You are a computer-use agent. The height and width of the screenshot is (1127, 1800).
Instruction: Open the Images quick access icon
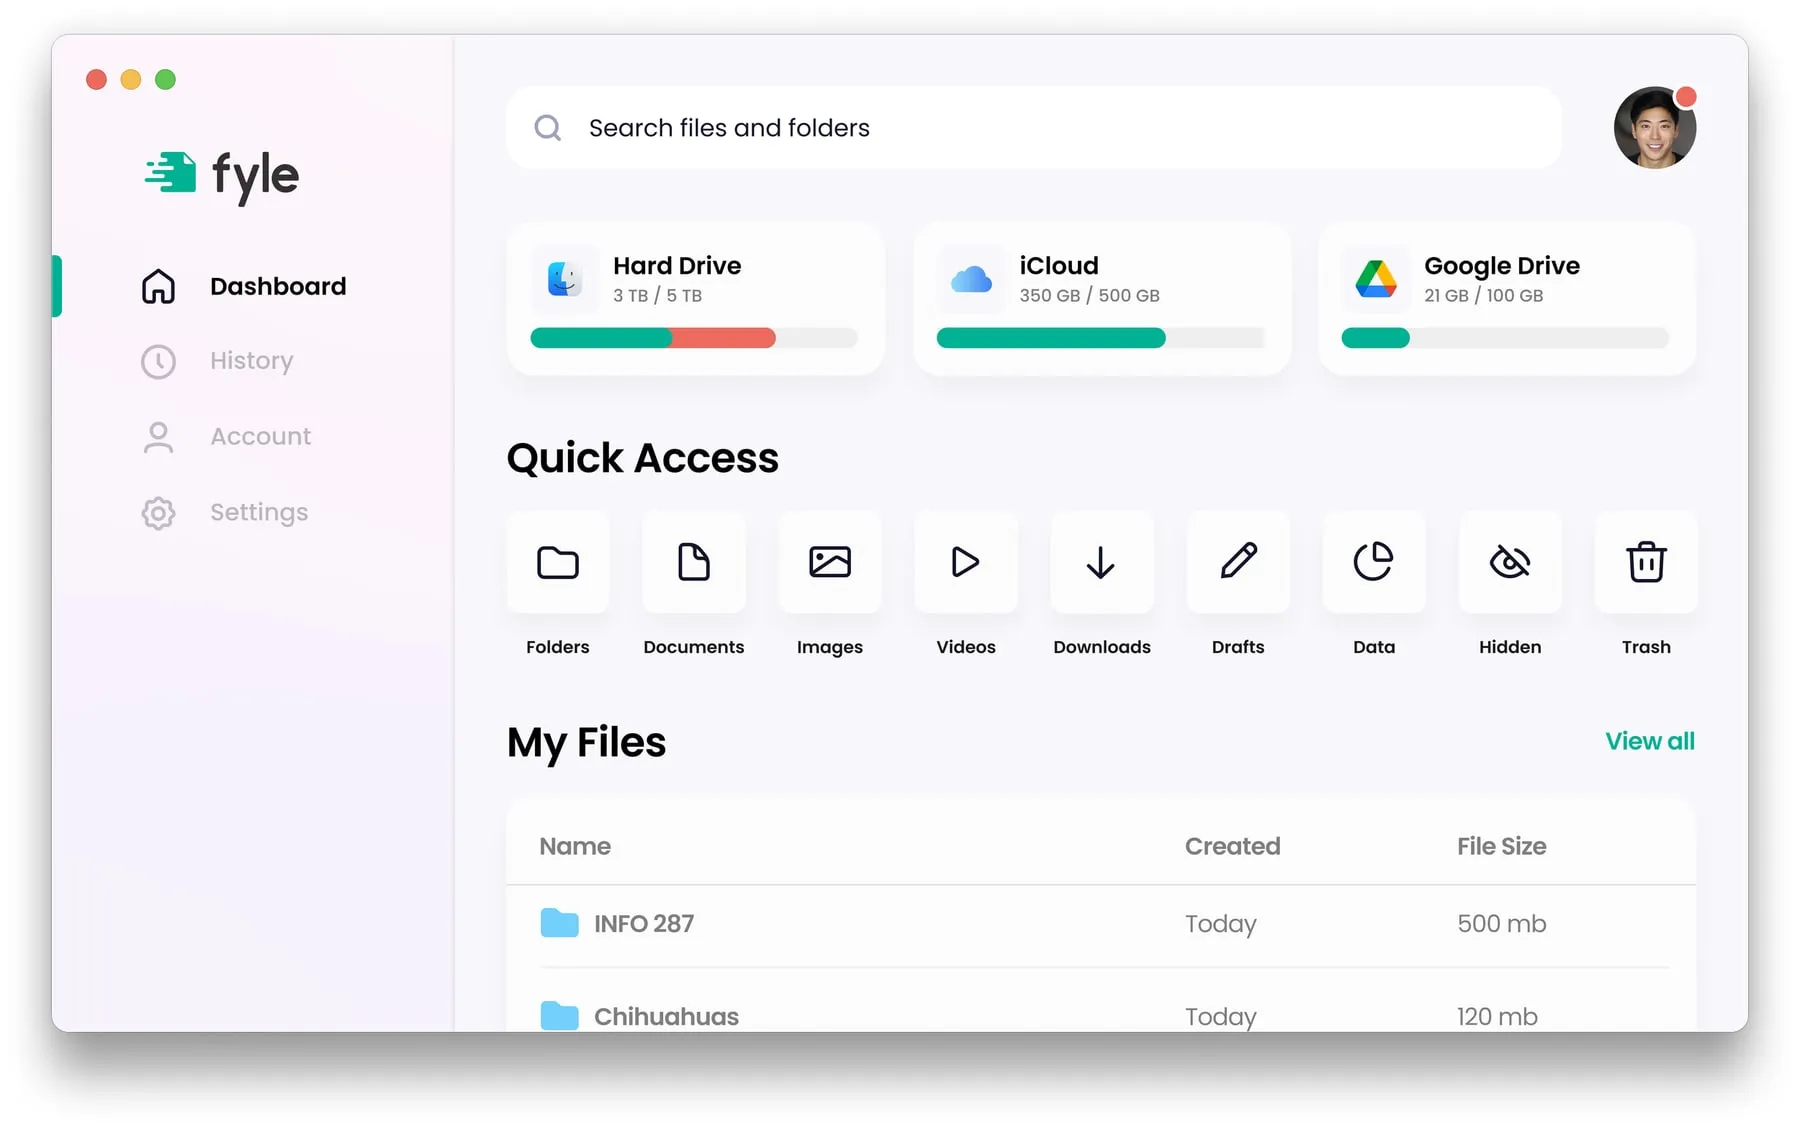pos(830,562)
